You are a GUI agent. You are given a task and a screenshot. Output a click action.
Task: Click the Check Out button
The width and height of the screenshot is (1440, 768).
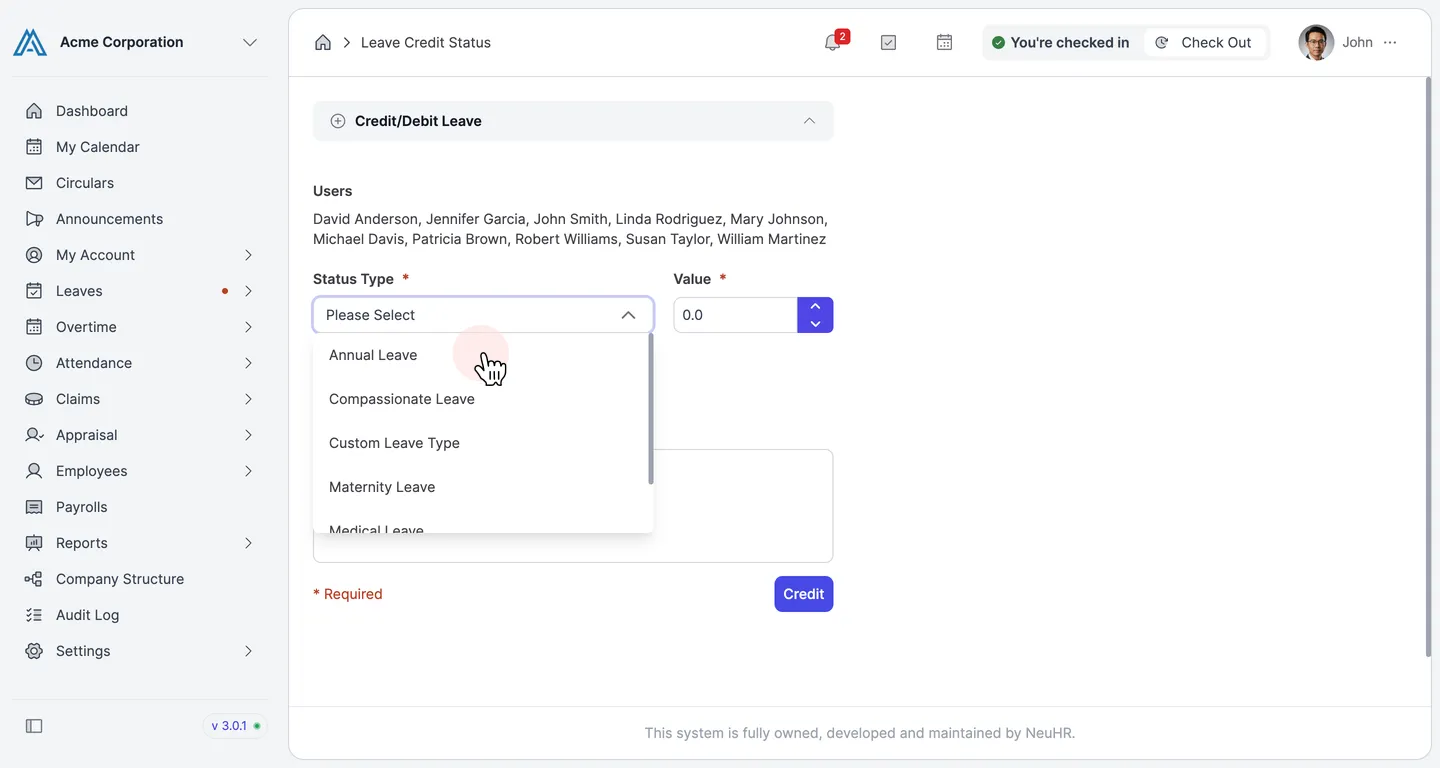[x=1204, y=42]
